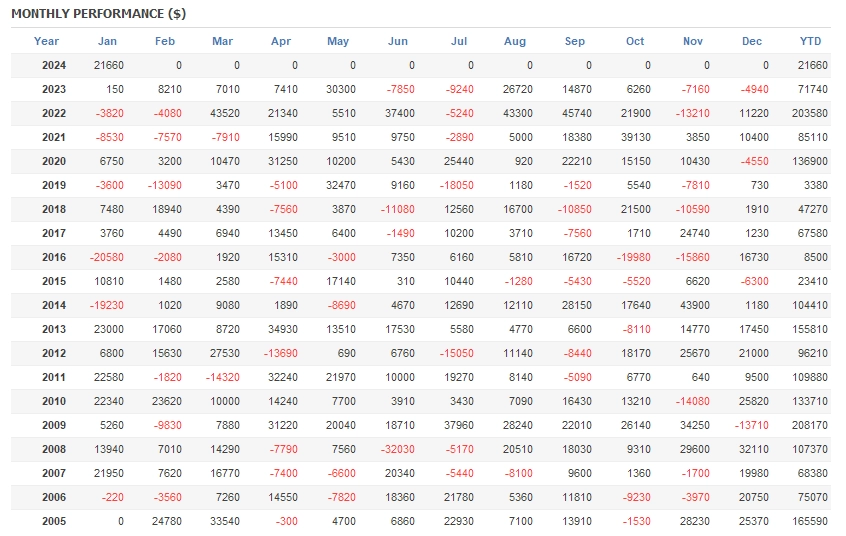Select the 2022 year row label

point(54,113)
